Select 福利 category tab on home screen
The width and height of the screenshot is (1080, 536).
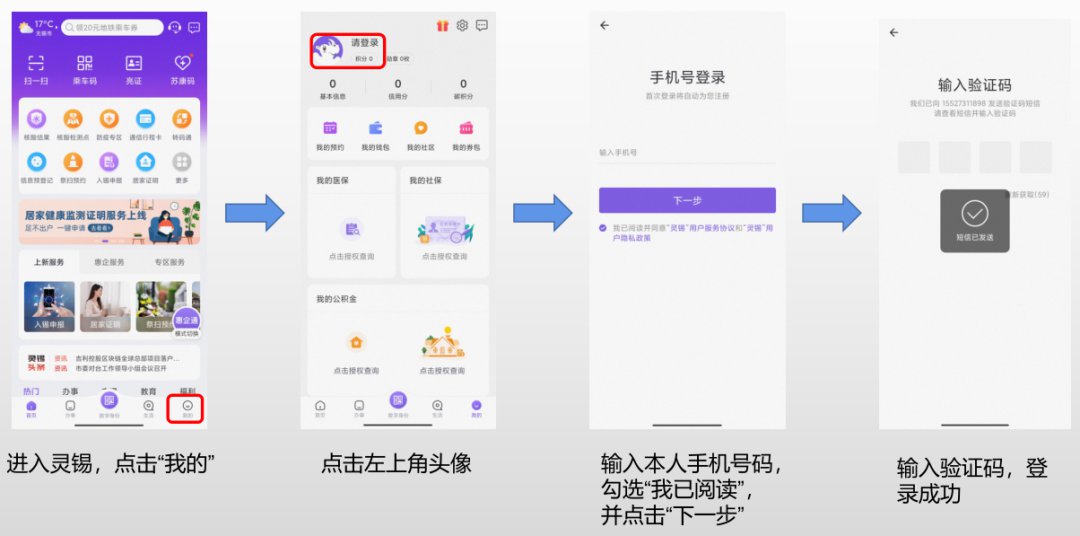(187, 391)
